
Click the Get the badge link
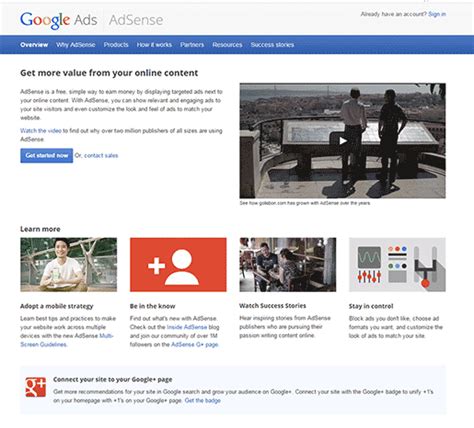(203, 400)
